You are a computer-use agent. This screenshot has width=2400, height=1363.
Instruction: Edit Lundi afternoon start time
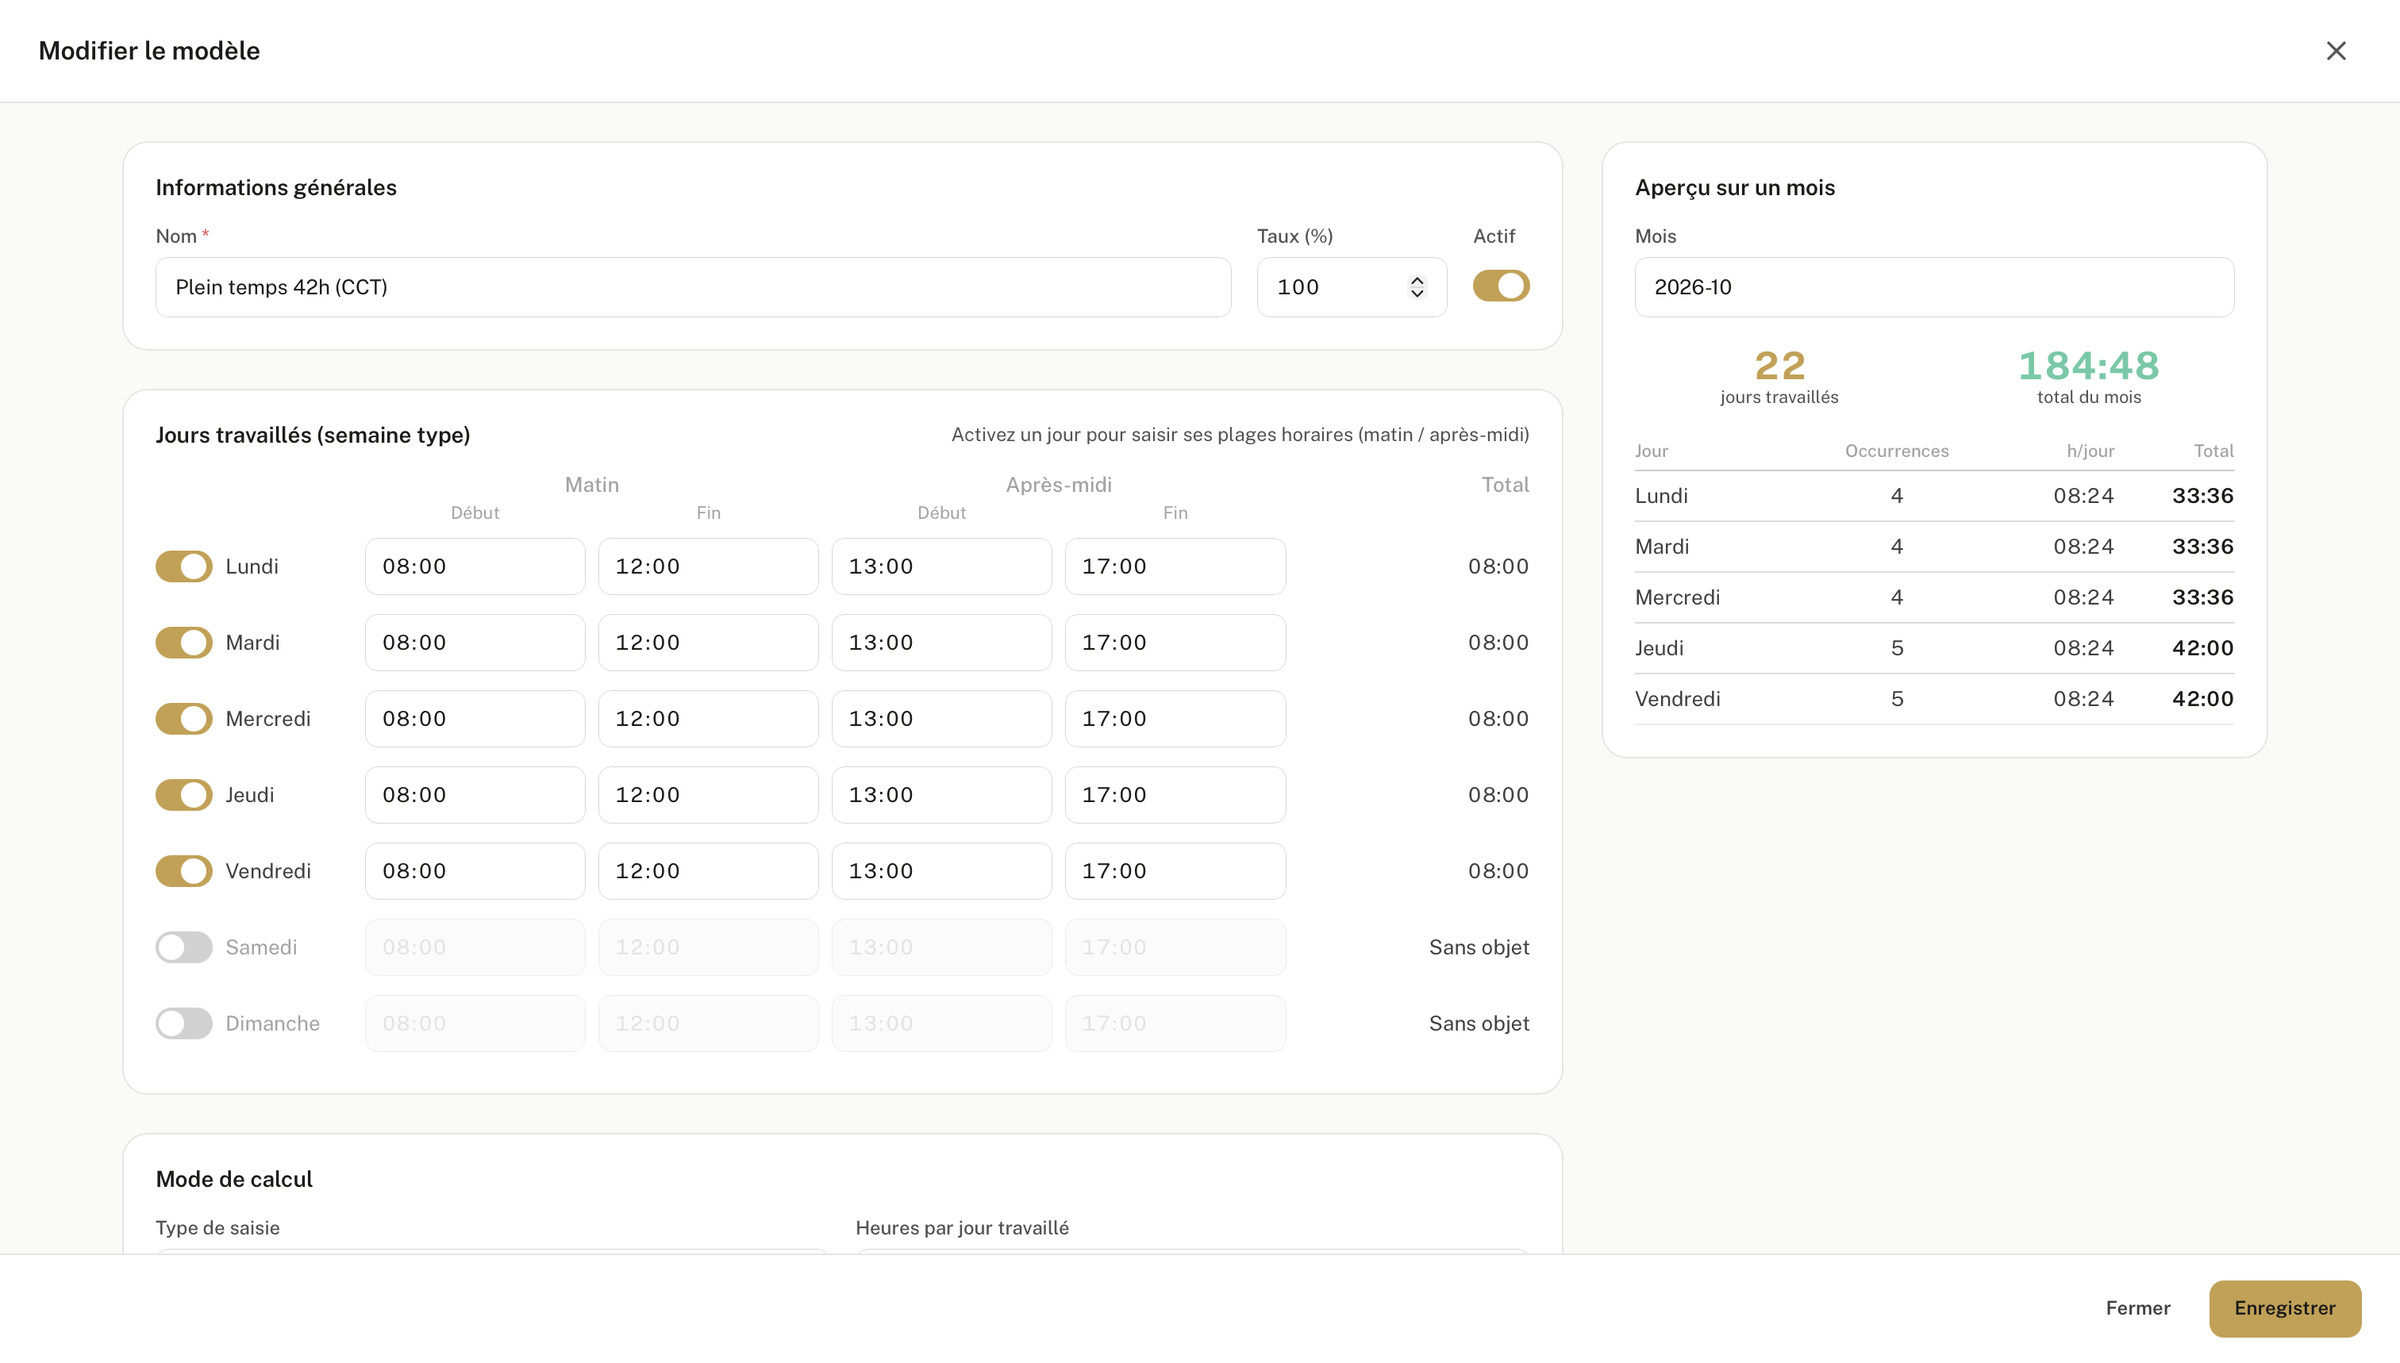tap(942, 566)
